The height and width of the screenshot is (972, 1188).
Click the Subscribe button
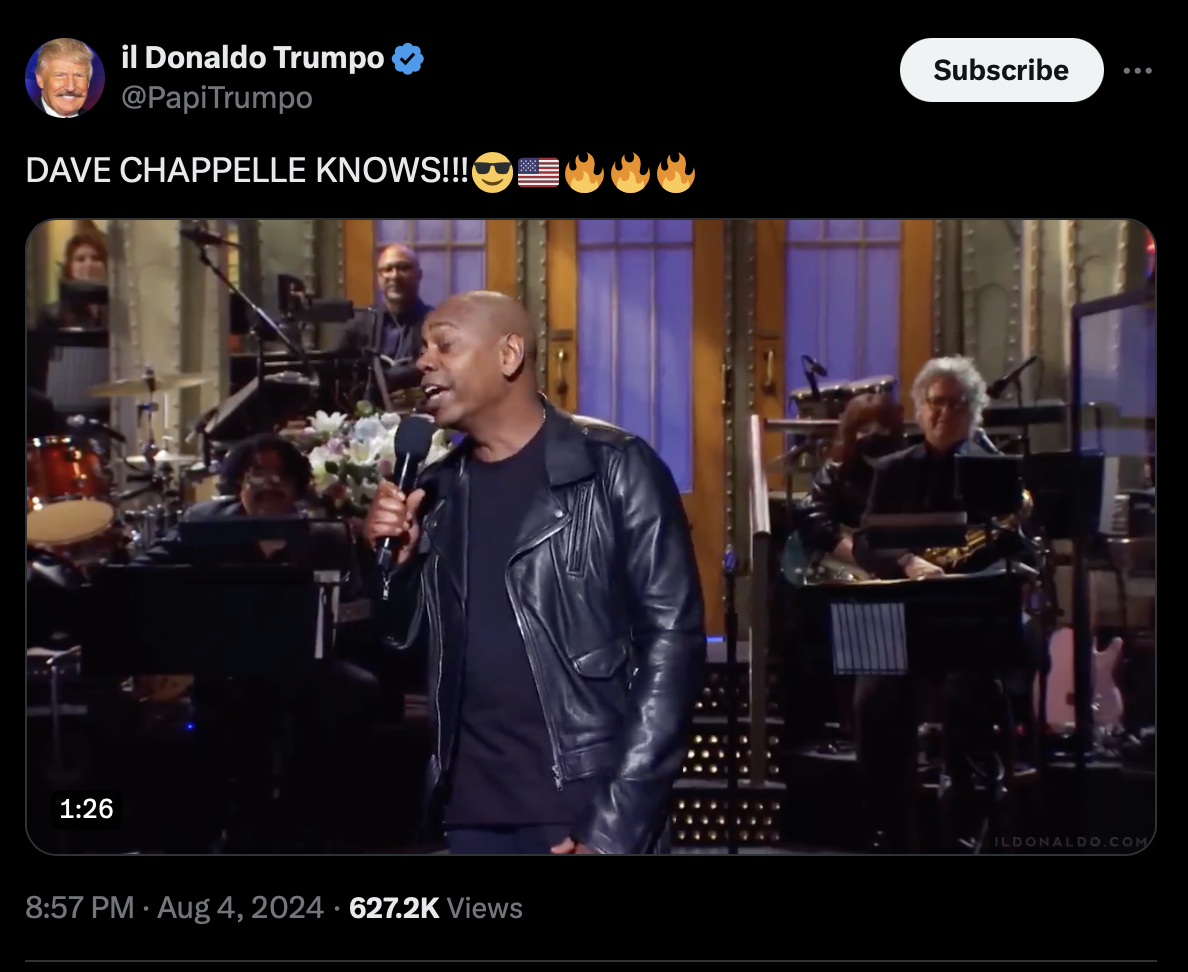(1001, 70)
